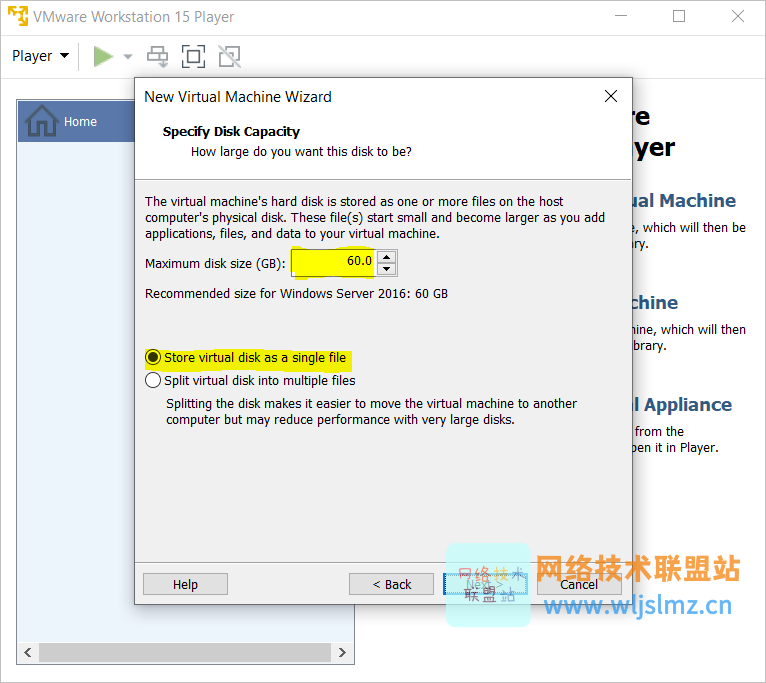Image resolution: width=766 pixels, height=683 pixels.
Task: Click the Next button
Action: tap(485, 584)
